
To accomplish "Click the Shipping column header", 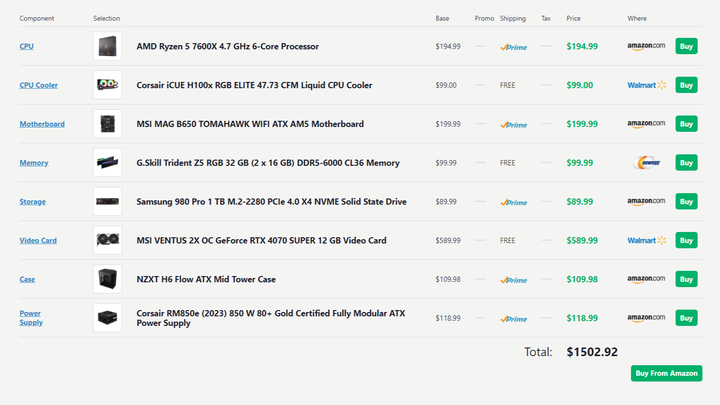I will point(513,18).
